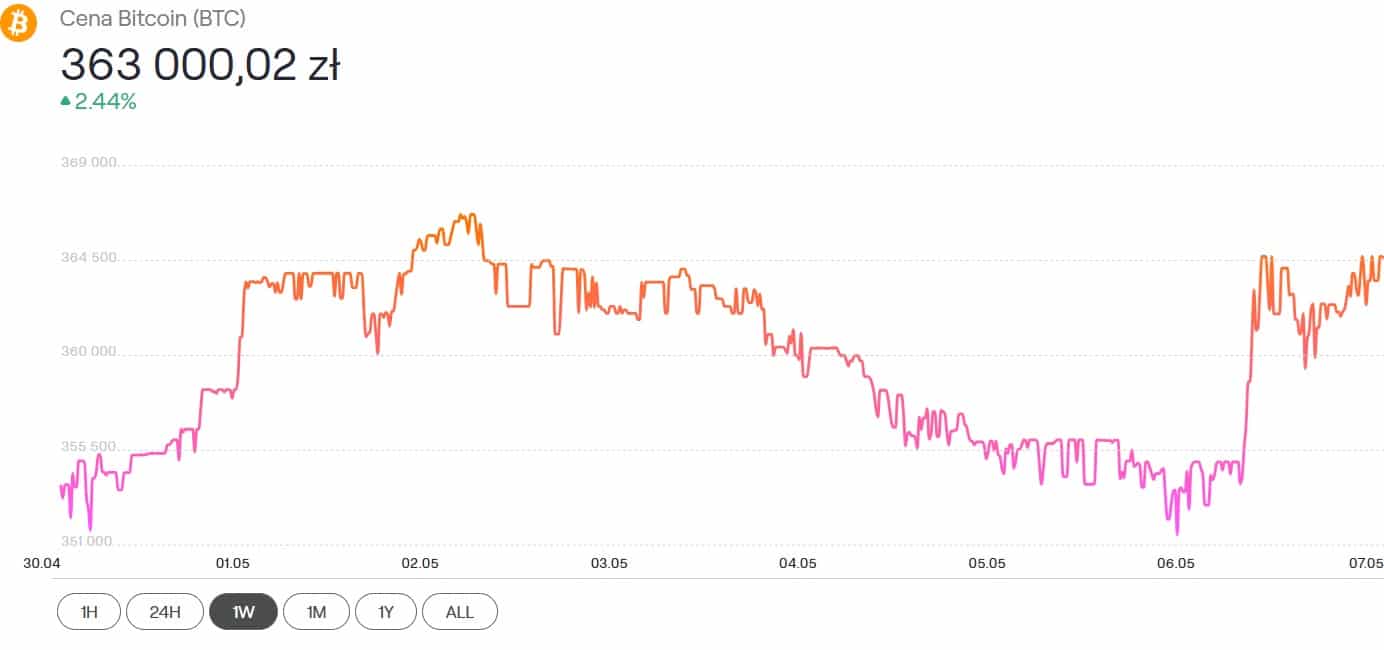Image resolution: width=1384 pixels, height=650 pixels.
Task: Select the active 1W range button
Action: (x=243, y=612)
